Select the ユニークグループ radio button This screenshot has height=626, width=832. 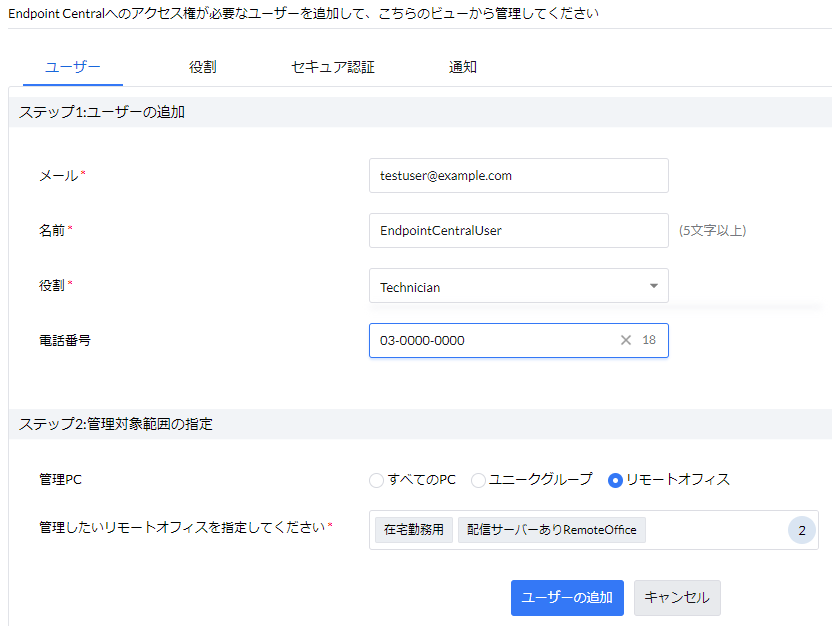coord(479,480)
